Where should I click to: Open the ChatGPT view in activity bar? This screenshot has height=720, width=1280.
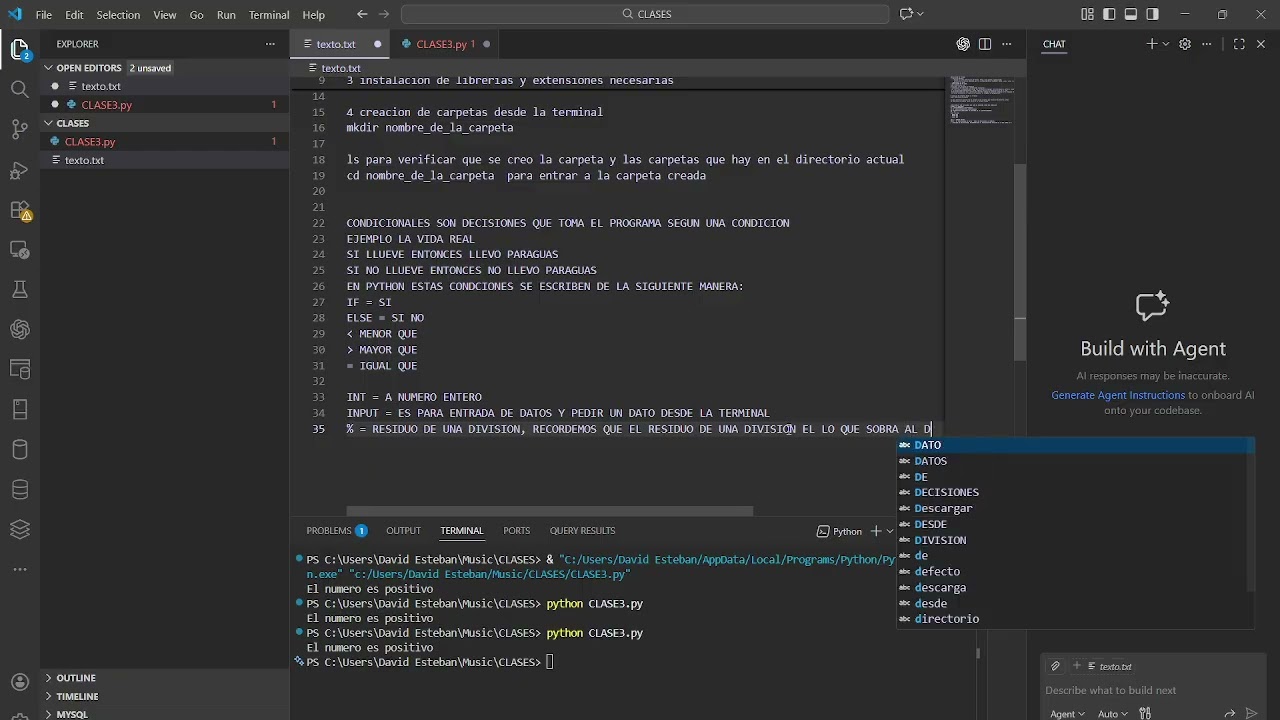pyautogui.click(x=19, y=329)
